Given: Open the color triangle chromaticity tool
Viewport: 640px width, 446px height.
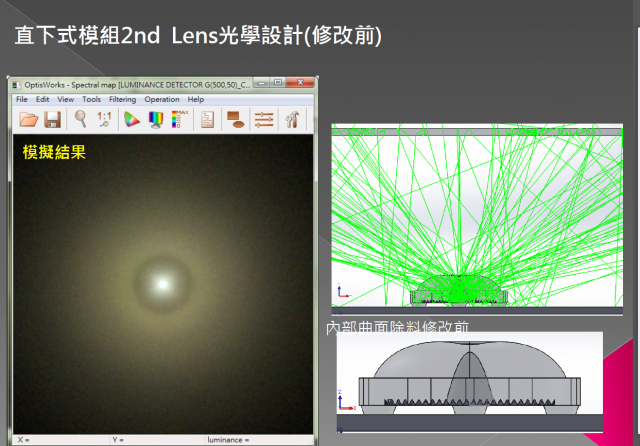Looking at the screenshot, I should 131,120.
